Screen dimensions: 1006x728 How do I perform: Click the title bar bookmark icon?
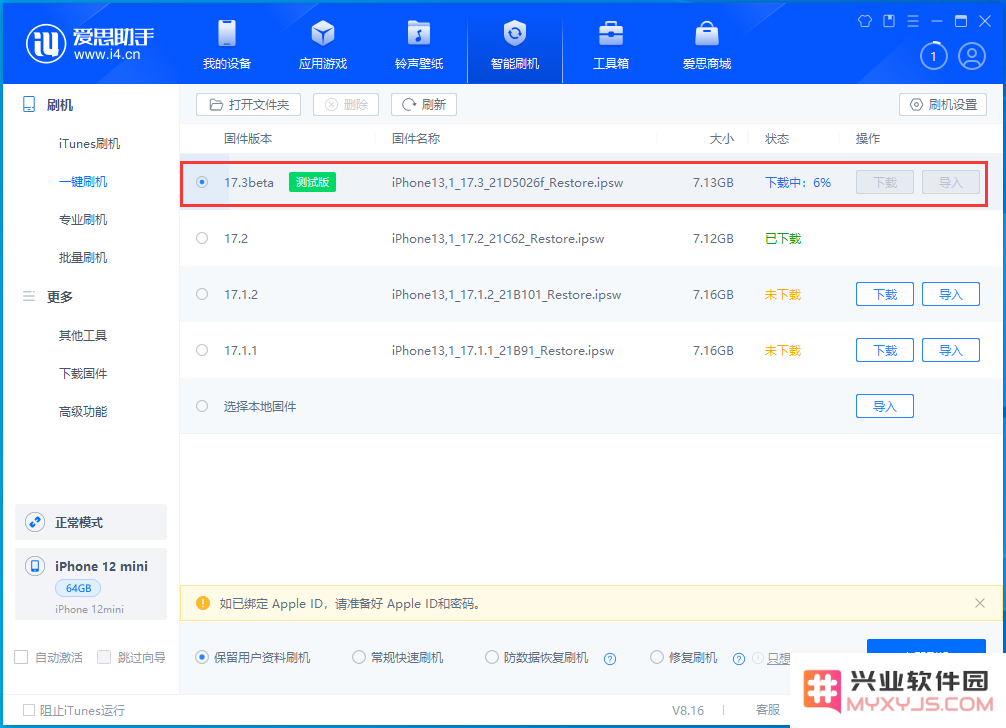coord(889,21)
